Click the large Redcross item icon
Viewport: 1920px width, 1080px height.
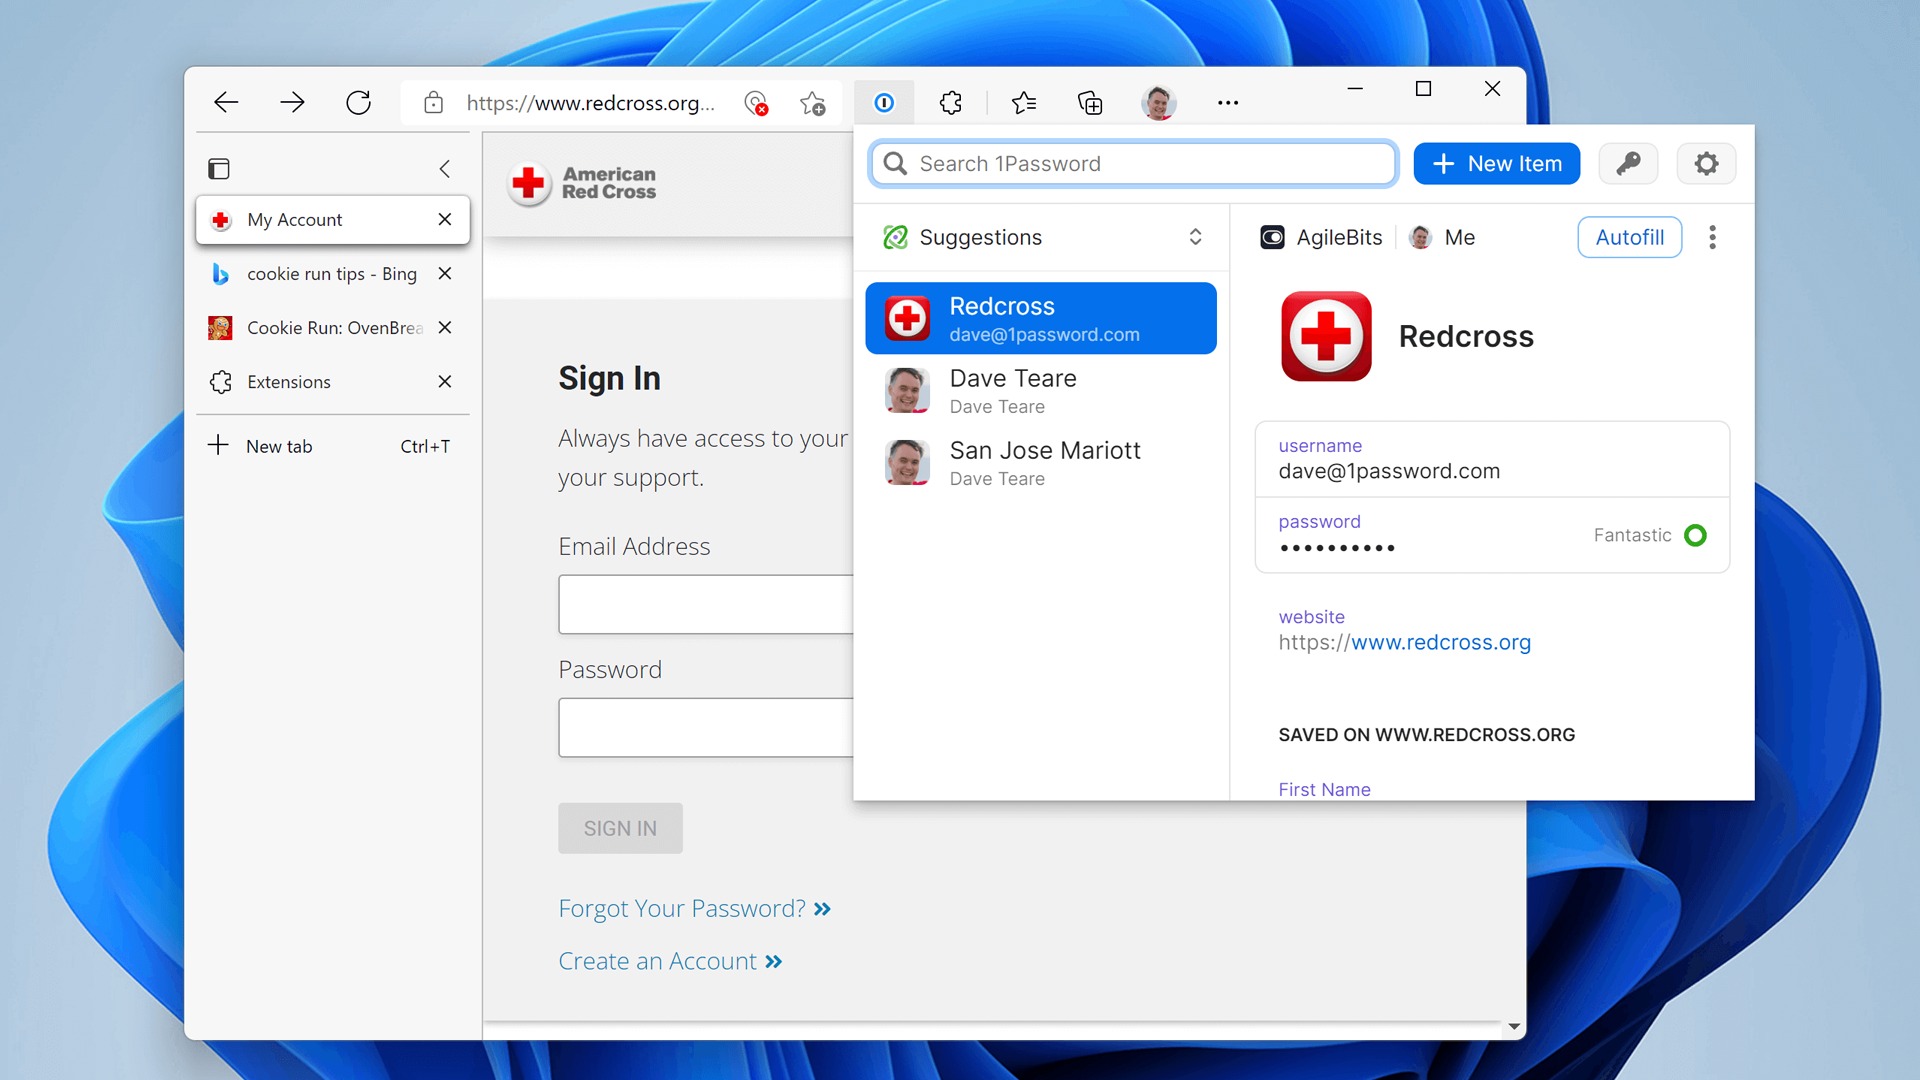(1326, 336)
